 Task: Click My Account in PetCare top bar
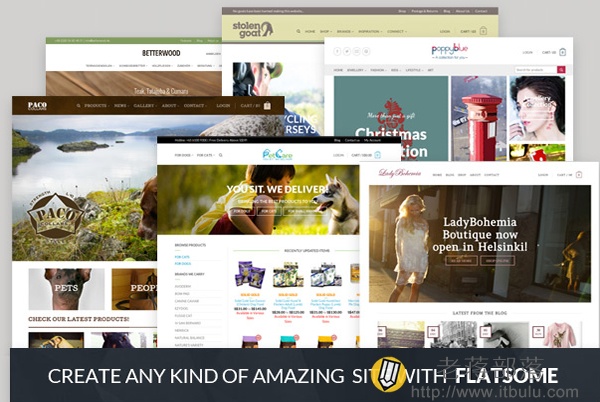pyautogui.click(x=372, y=140)
